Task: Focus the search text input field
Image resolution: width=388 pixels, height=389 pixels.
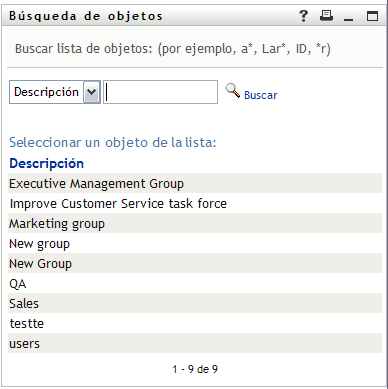Action: point(160,92)
